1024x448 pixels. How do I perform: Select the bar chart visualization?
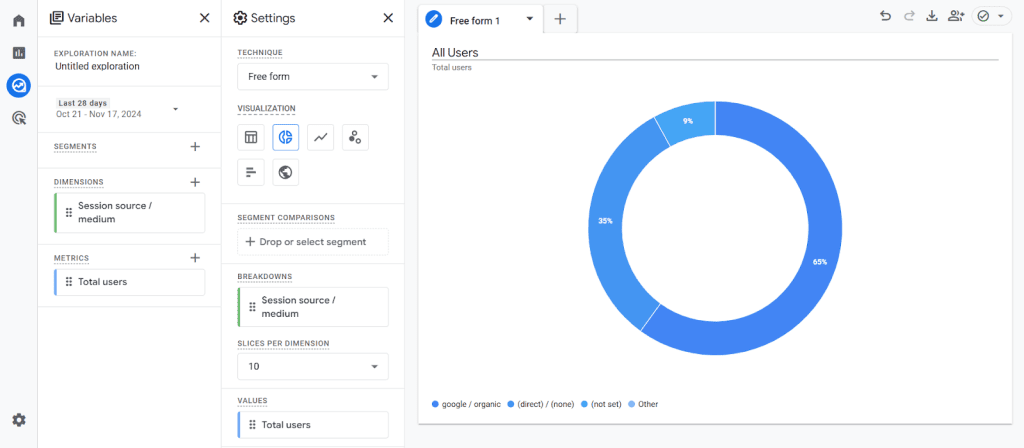tap(251, 173)
